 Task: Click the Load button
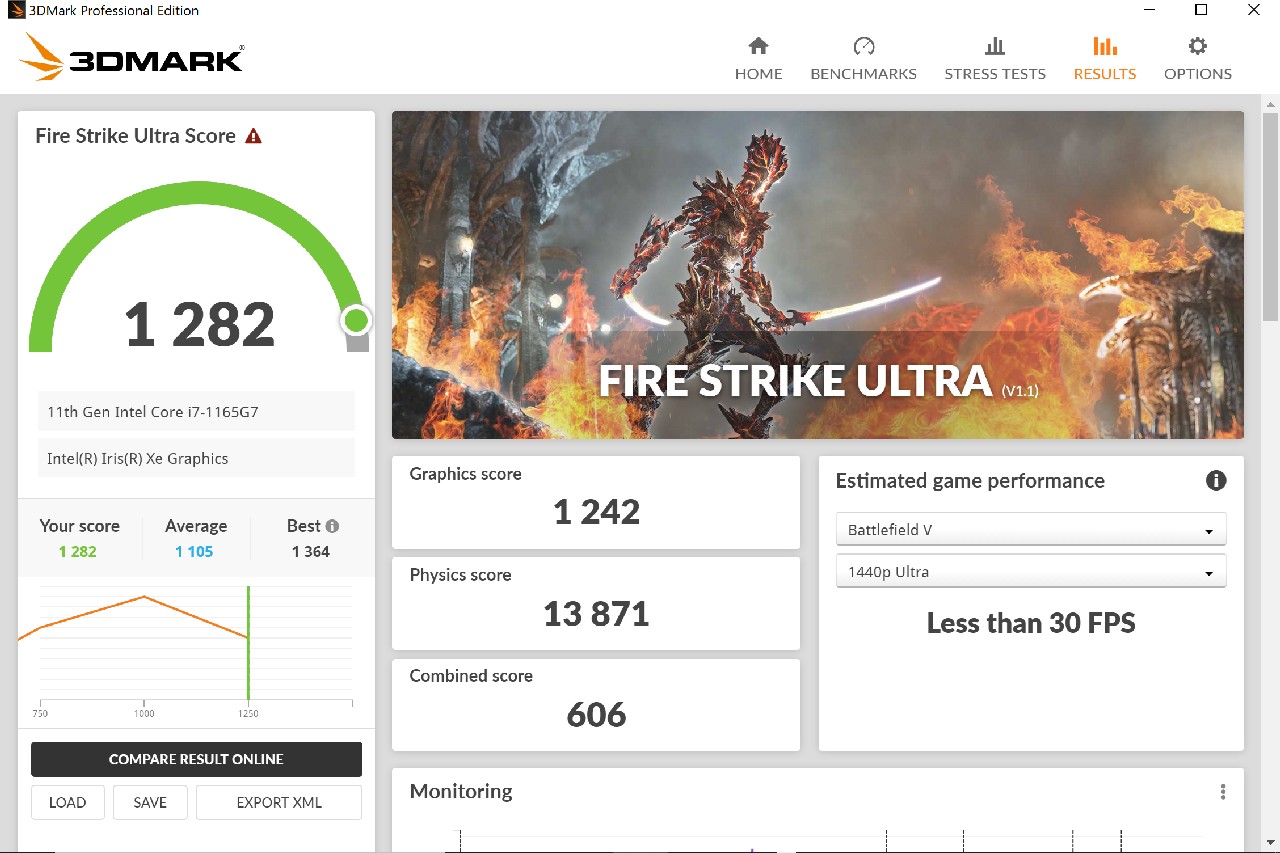click(68, 802)
